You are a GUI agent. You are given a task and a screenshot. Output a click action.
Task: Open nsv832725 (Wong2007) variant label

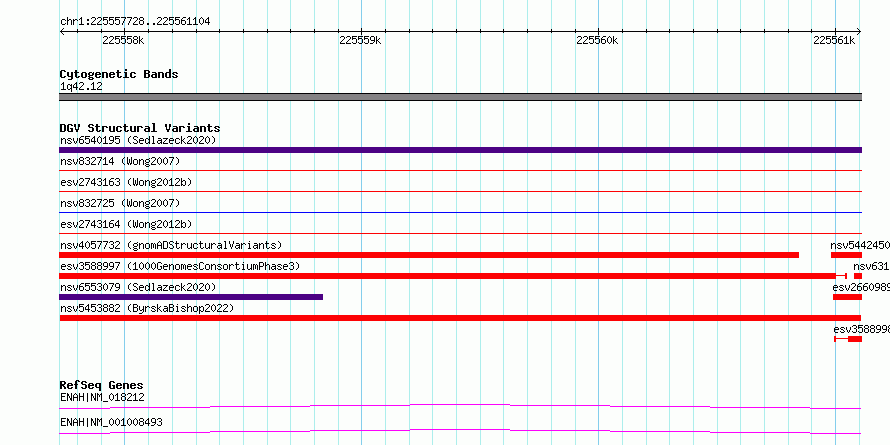point(120,203)
